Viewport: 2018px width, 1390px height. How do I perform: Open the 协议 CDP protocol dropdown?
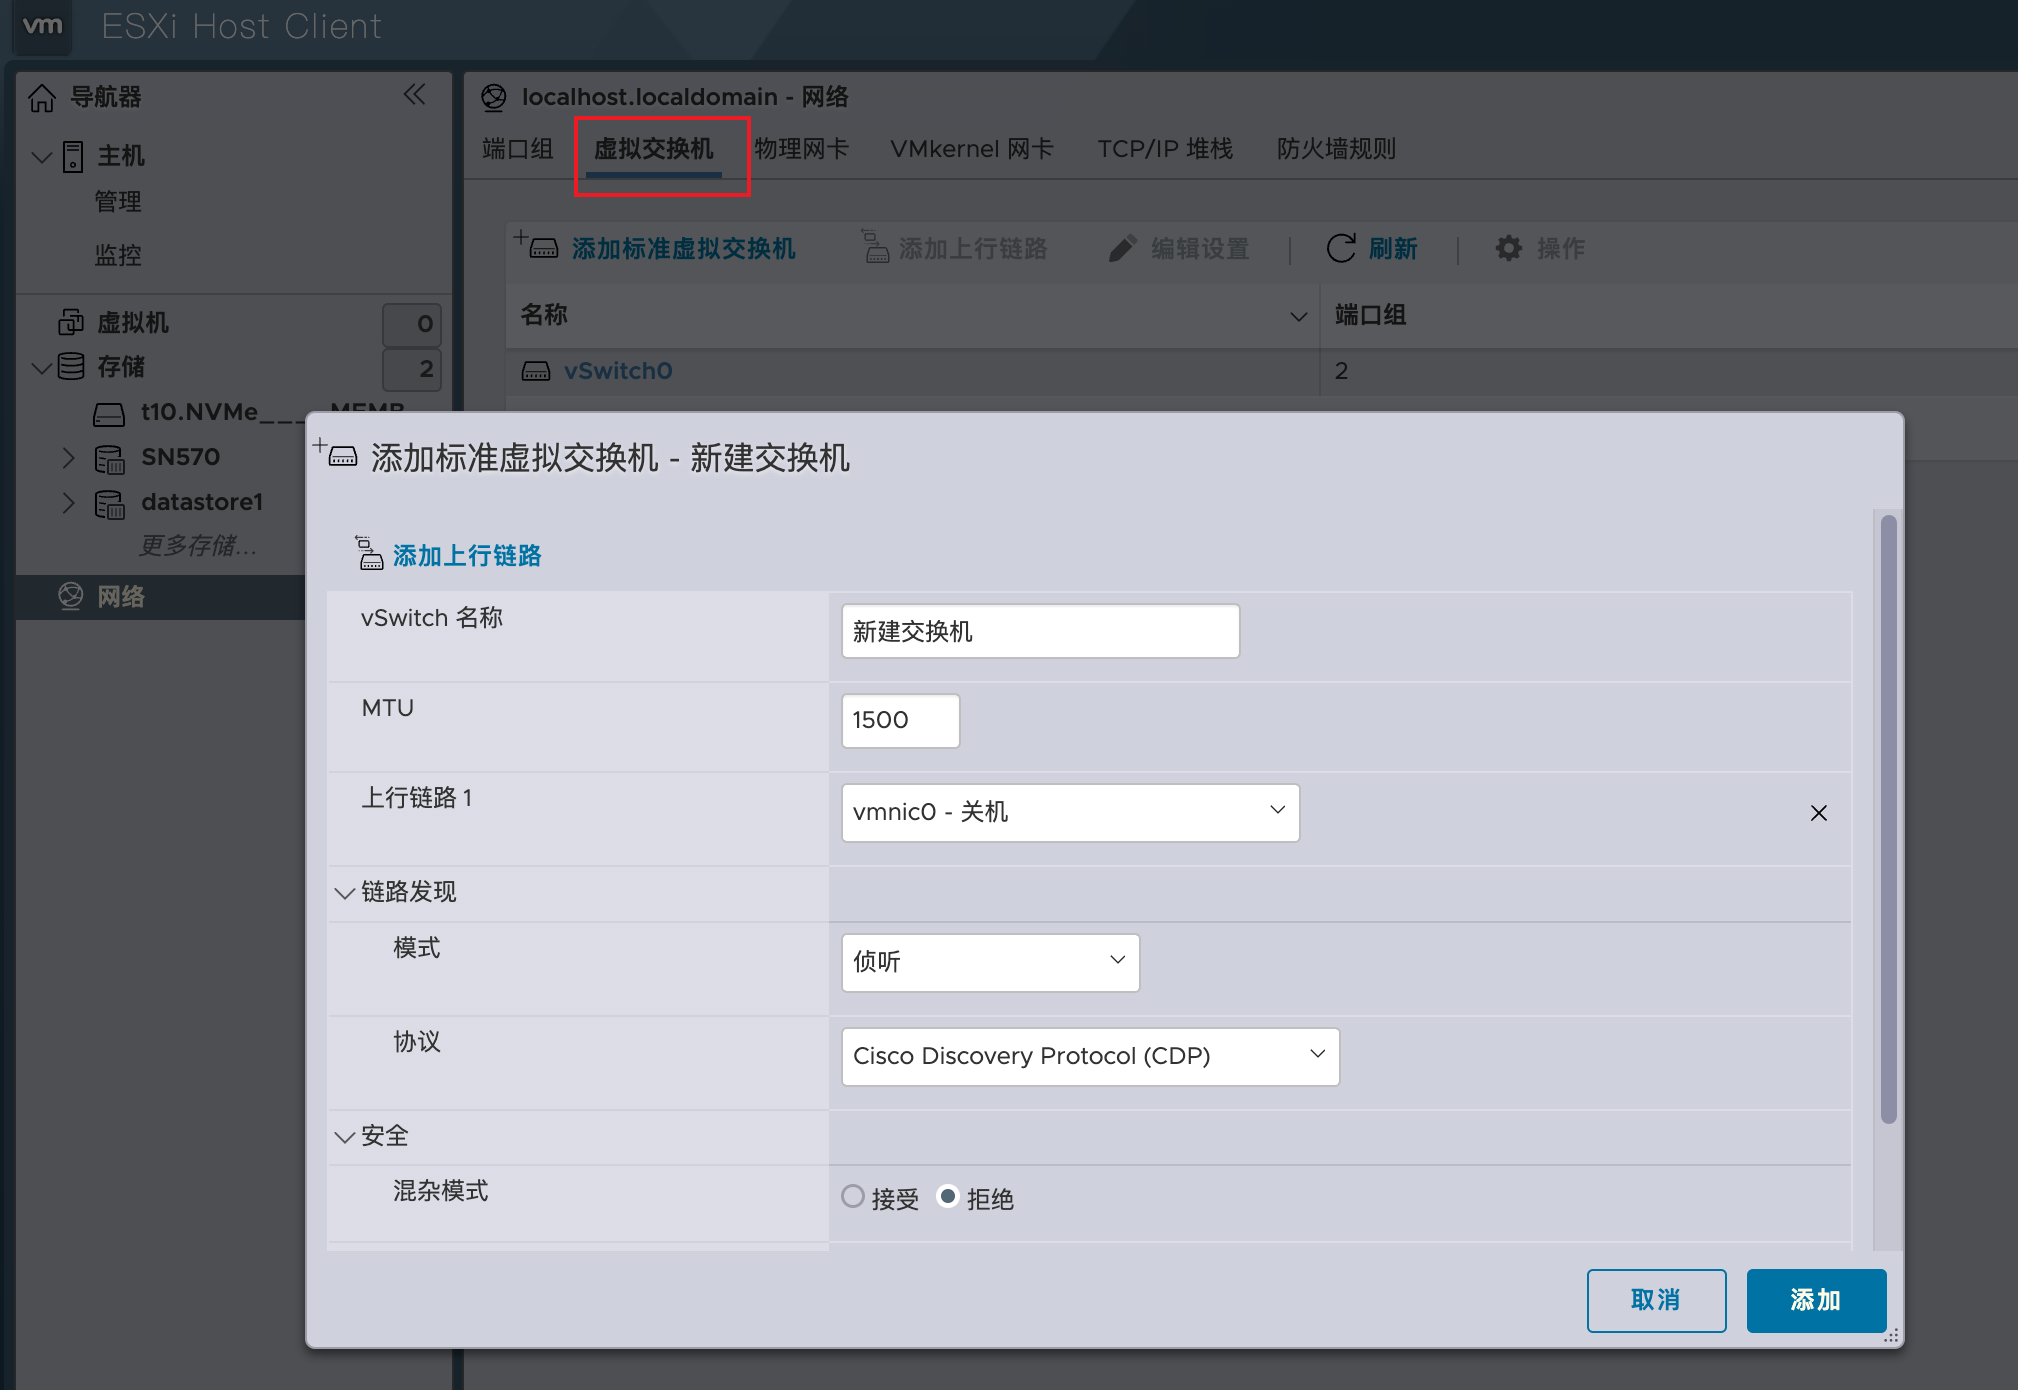click(x=1090, y=1056)
